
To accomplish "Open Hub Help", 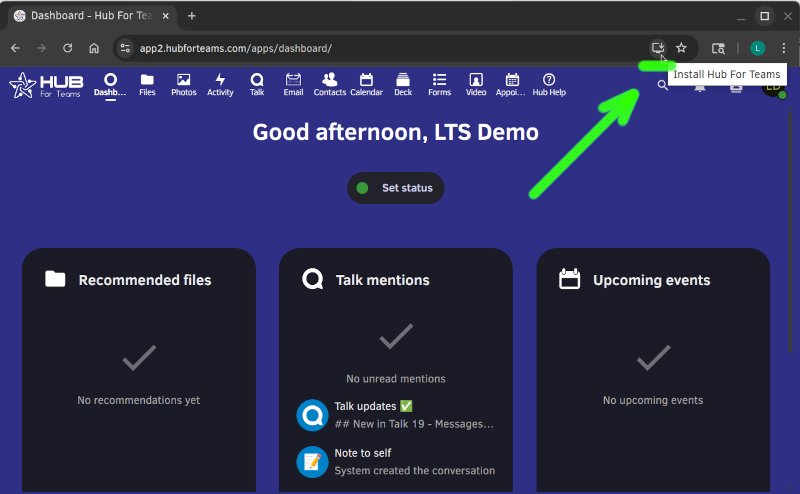I will click(x=549, y=85).
